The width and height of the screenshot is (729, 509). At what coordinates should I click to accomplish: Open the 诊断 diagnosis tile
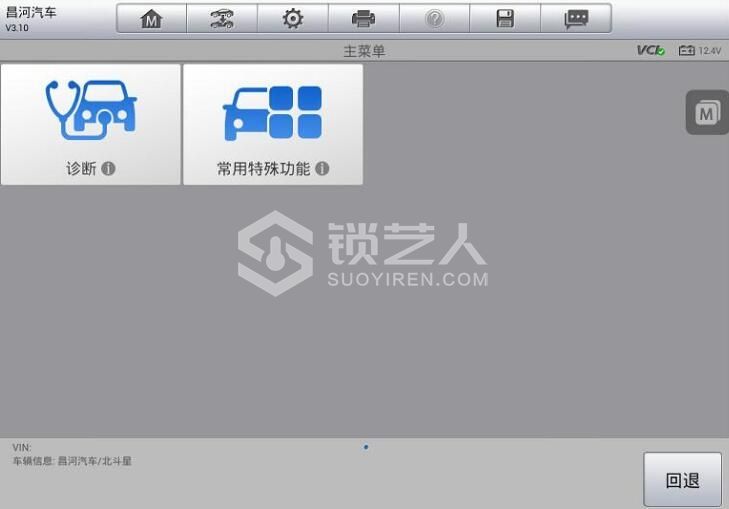tap(91, 125)
